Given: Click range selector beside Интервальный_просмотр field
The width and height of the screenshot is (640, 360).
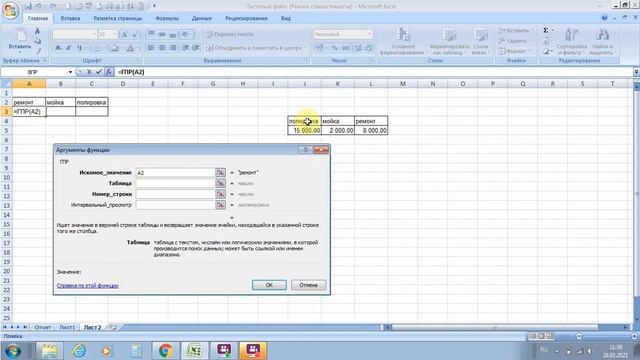Looking at the screenshot, I should (220, 205).
